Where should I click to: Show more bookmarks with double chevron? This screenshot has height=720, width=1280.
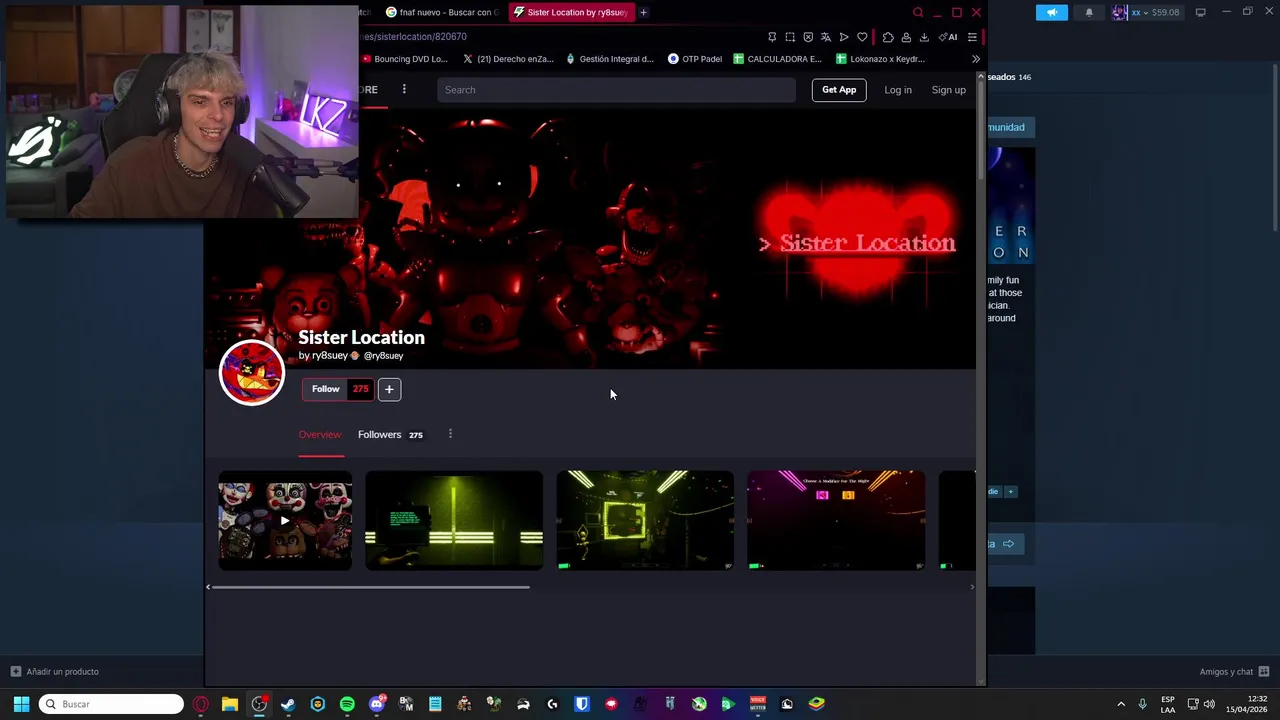click(976, 59)
